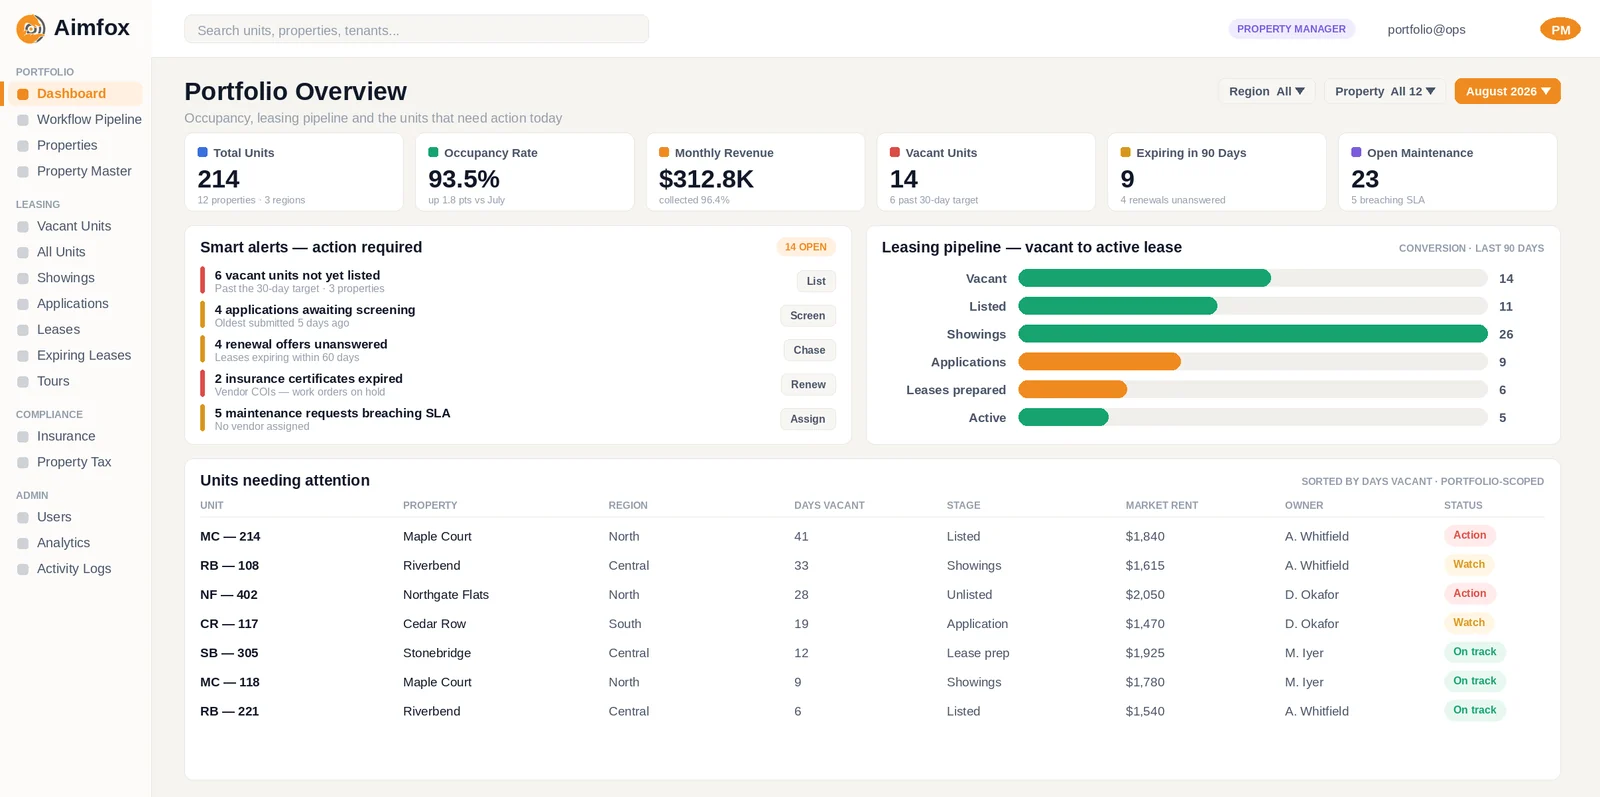Screen dimensions: 1600x797
Task: Click the Vacant pipeline progress bar
Action: click(1253, 278)
